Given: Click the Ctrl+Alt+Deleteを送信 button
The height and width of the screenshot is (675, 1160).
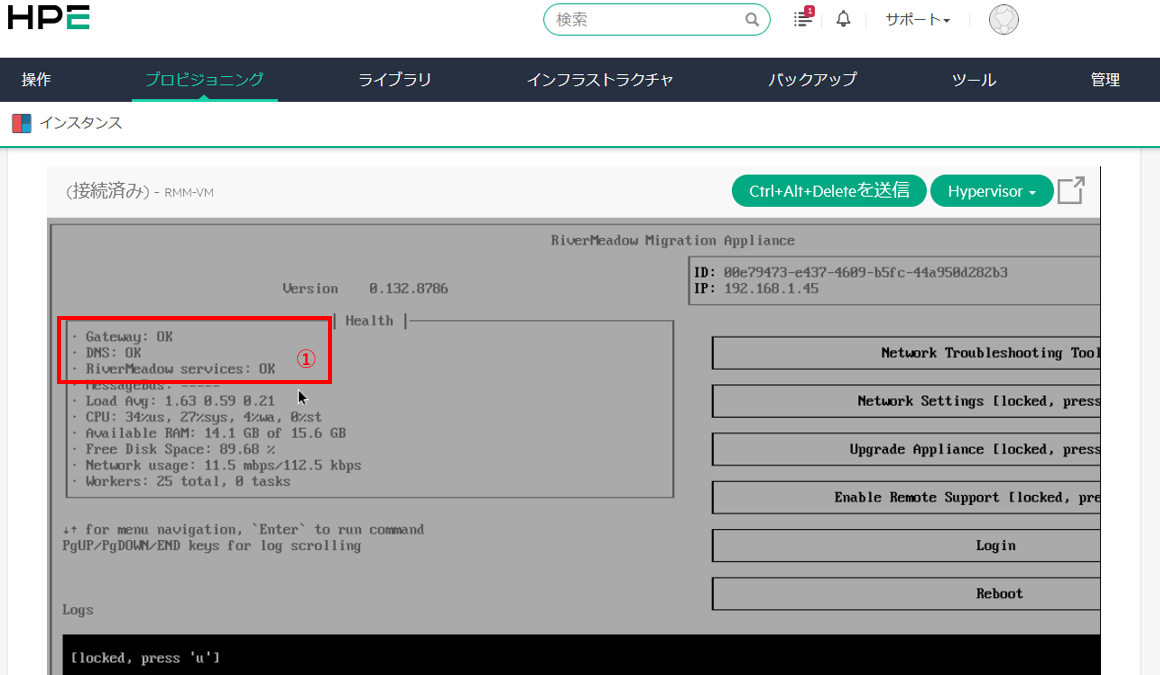Looking at the screenshot, I should click(x=829, y=191).
